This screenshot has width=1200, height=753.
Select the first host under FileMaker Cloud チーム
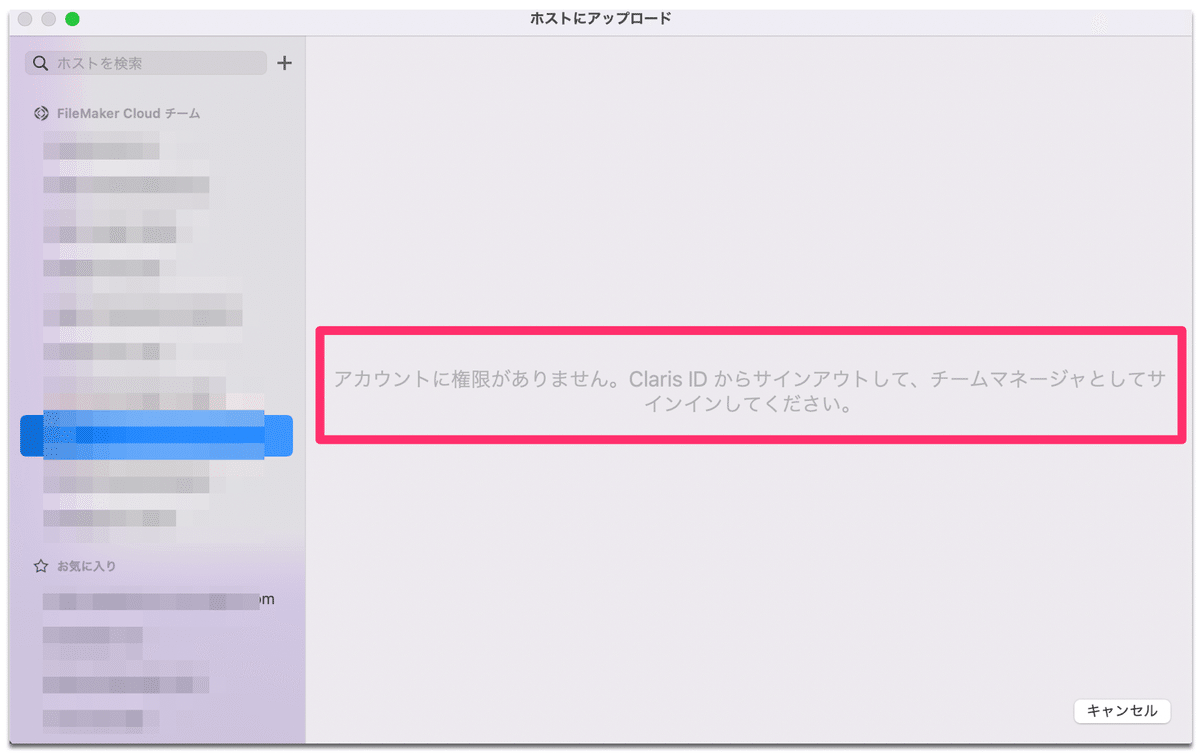coord(100,148)
